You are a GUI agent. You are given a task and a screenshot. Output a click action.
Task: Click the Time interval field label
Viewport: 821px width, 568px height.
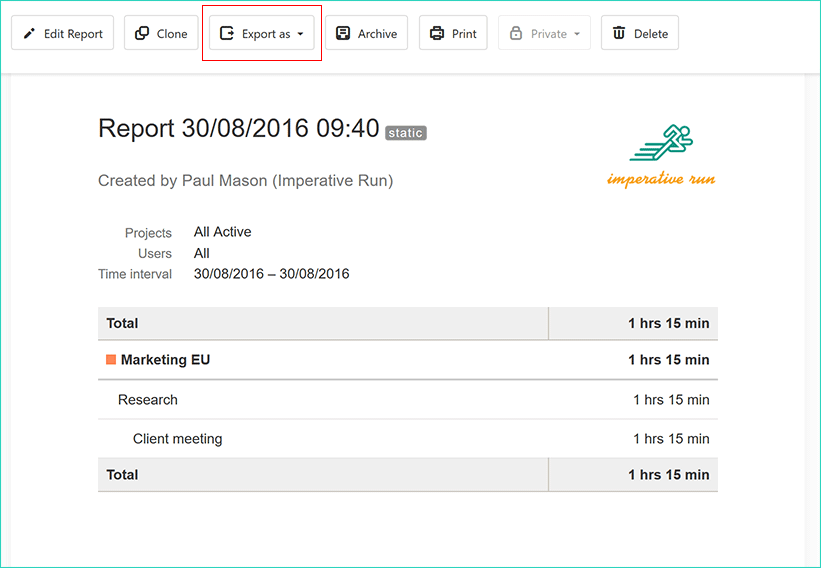pyautogui.click(x=135, y=274)
